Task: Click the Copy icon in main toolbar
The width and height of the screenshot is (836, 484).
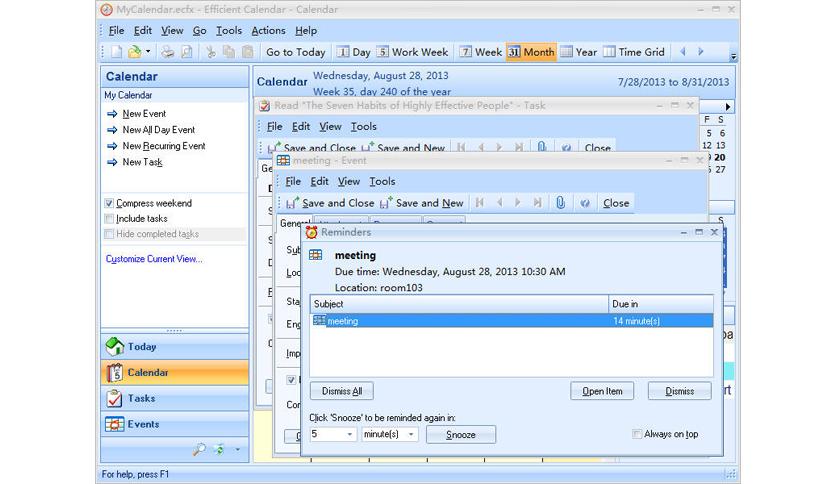Action: 229,52
